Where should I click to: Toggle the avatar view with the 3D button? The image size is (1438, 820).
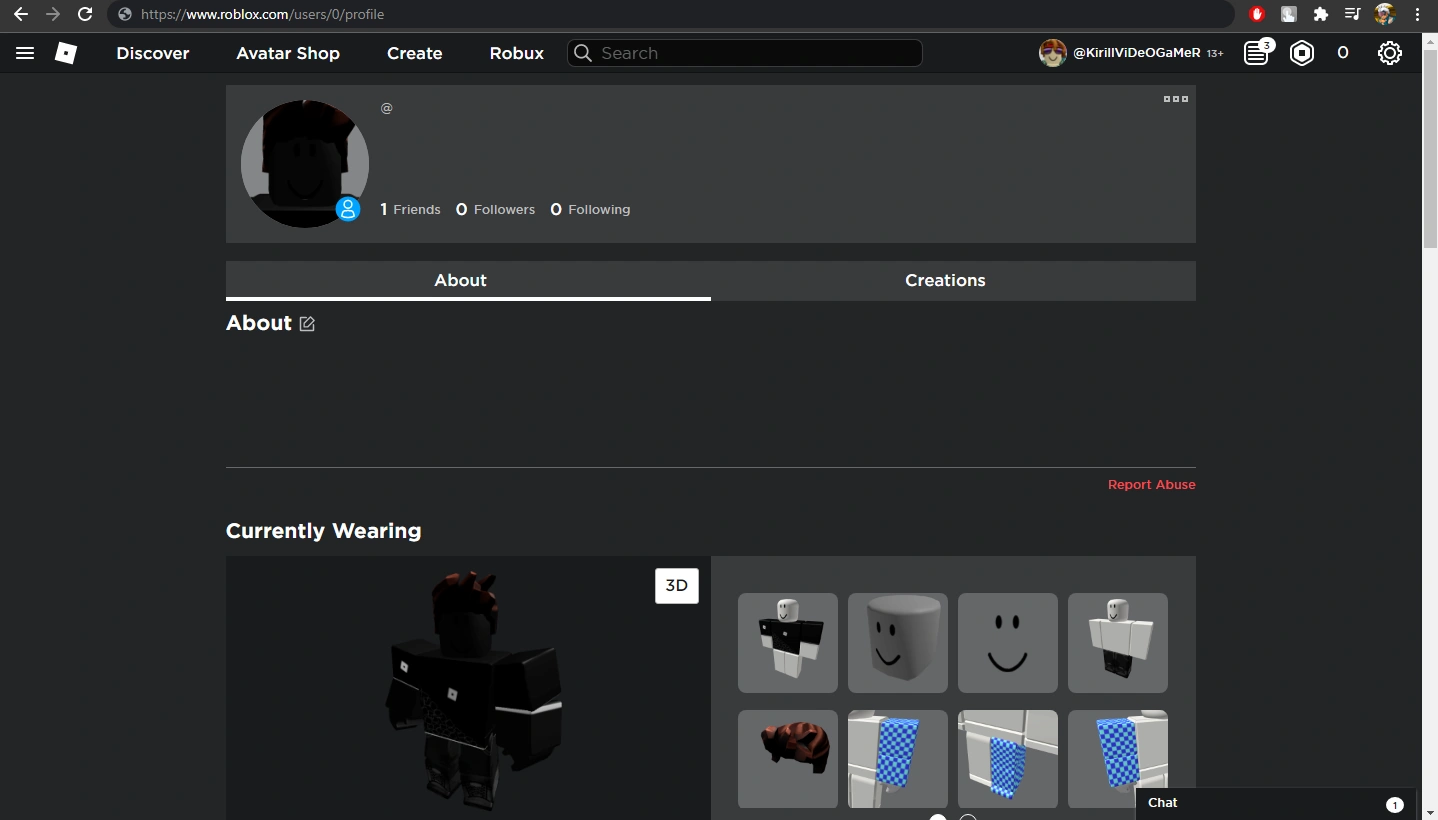click(677, 586)
